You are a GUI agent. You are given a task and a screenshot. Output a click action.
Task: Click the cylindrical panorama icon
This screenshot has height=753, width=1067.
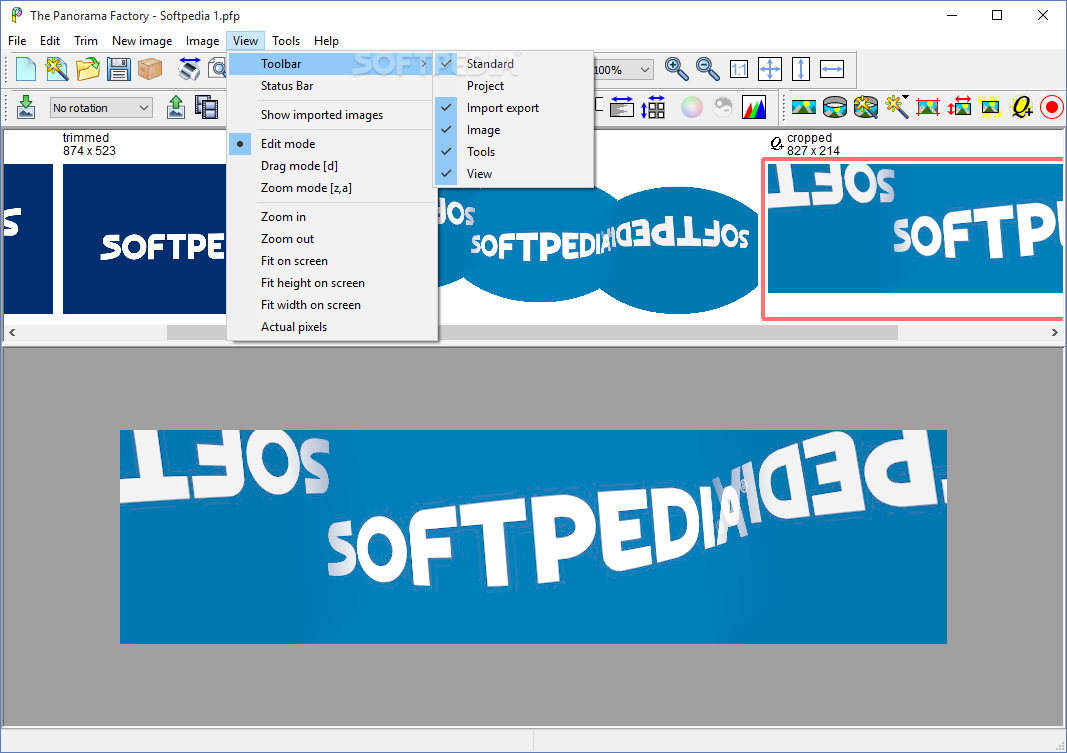(835, 107)
